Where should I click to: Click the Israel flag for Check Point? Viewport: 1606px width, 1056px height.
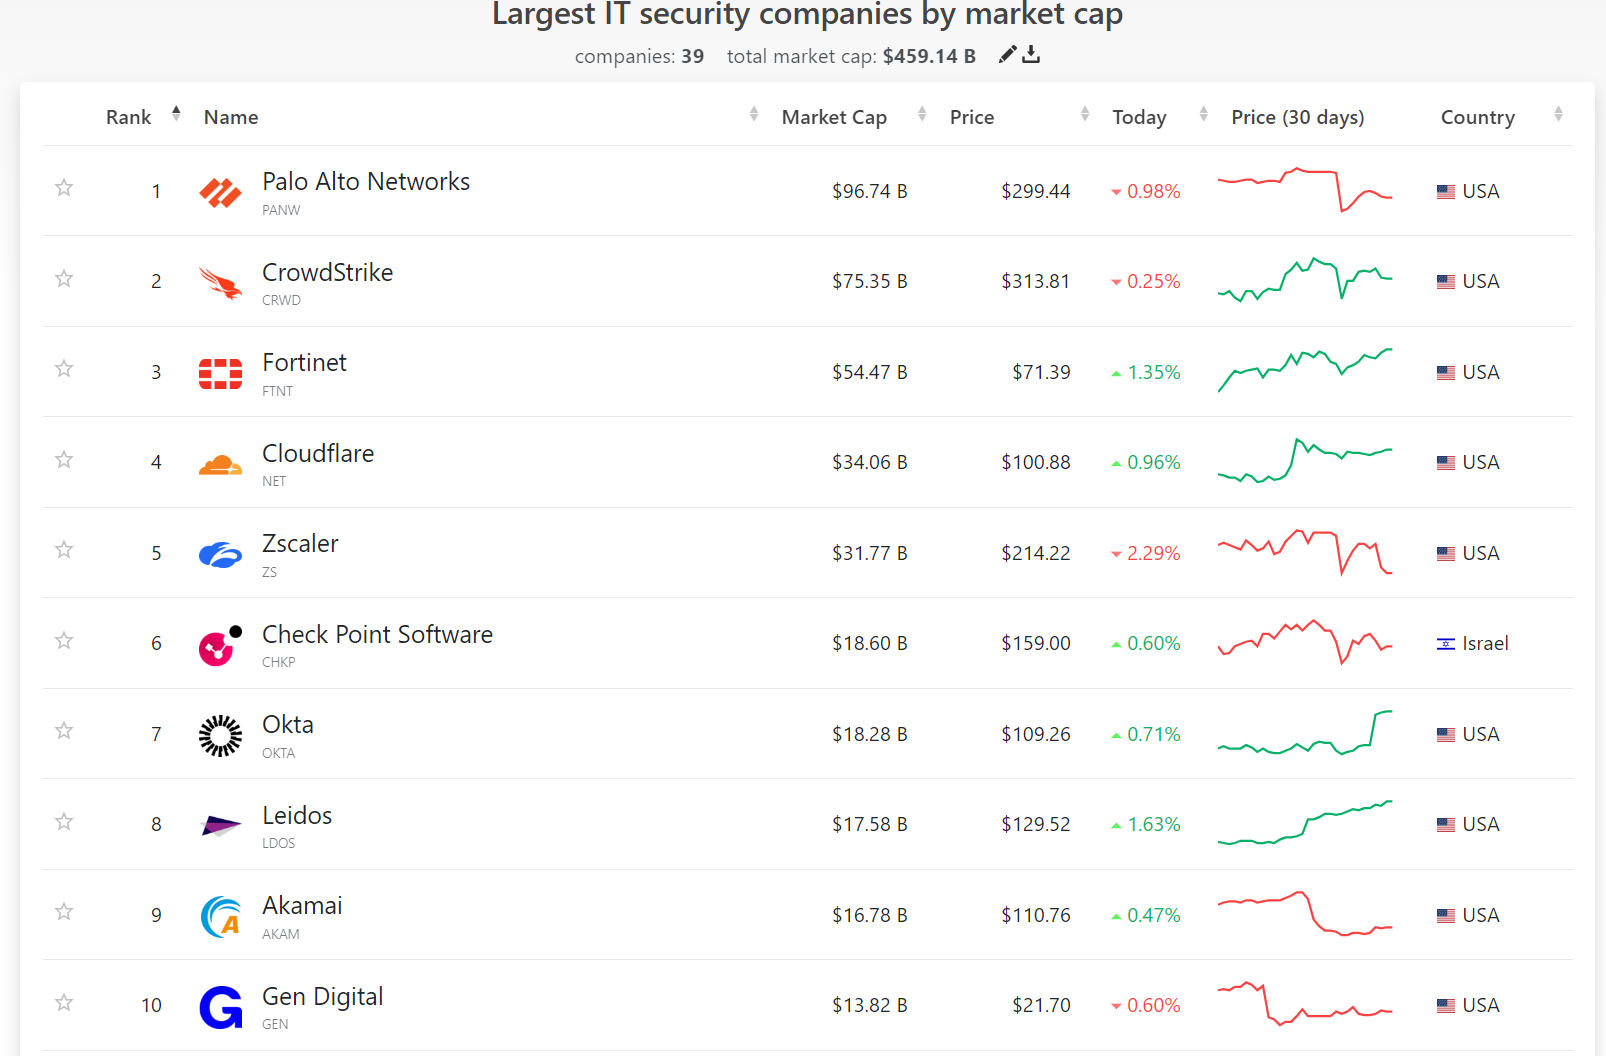tap(1445, 644)
